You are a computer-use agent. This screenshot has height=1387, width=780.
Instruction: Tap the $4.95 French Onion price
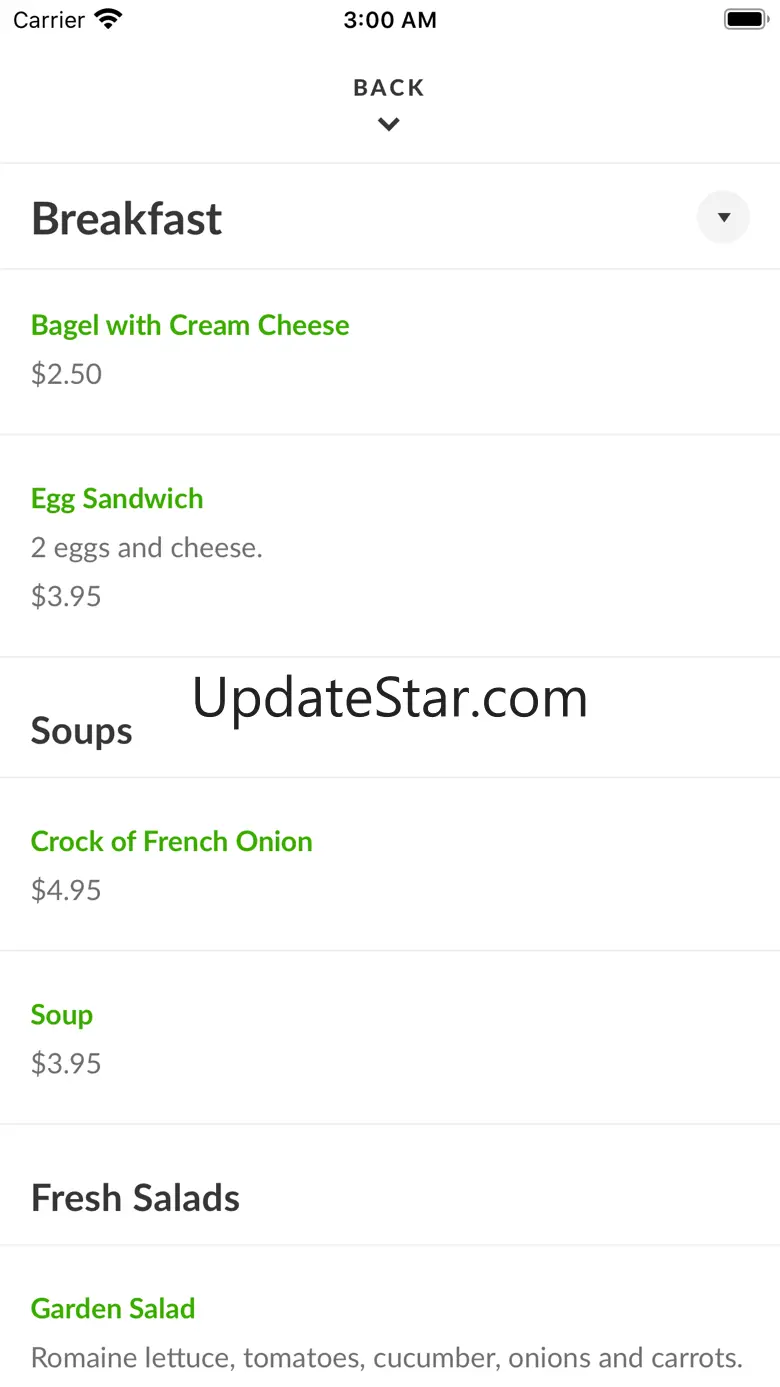(x=66, y=890)
